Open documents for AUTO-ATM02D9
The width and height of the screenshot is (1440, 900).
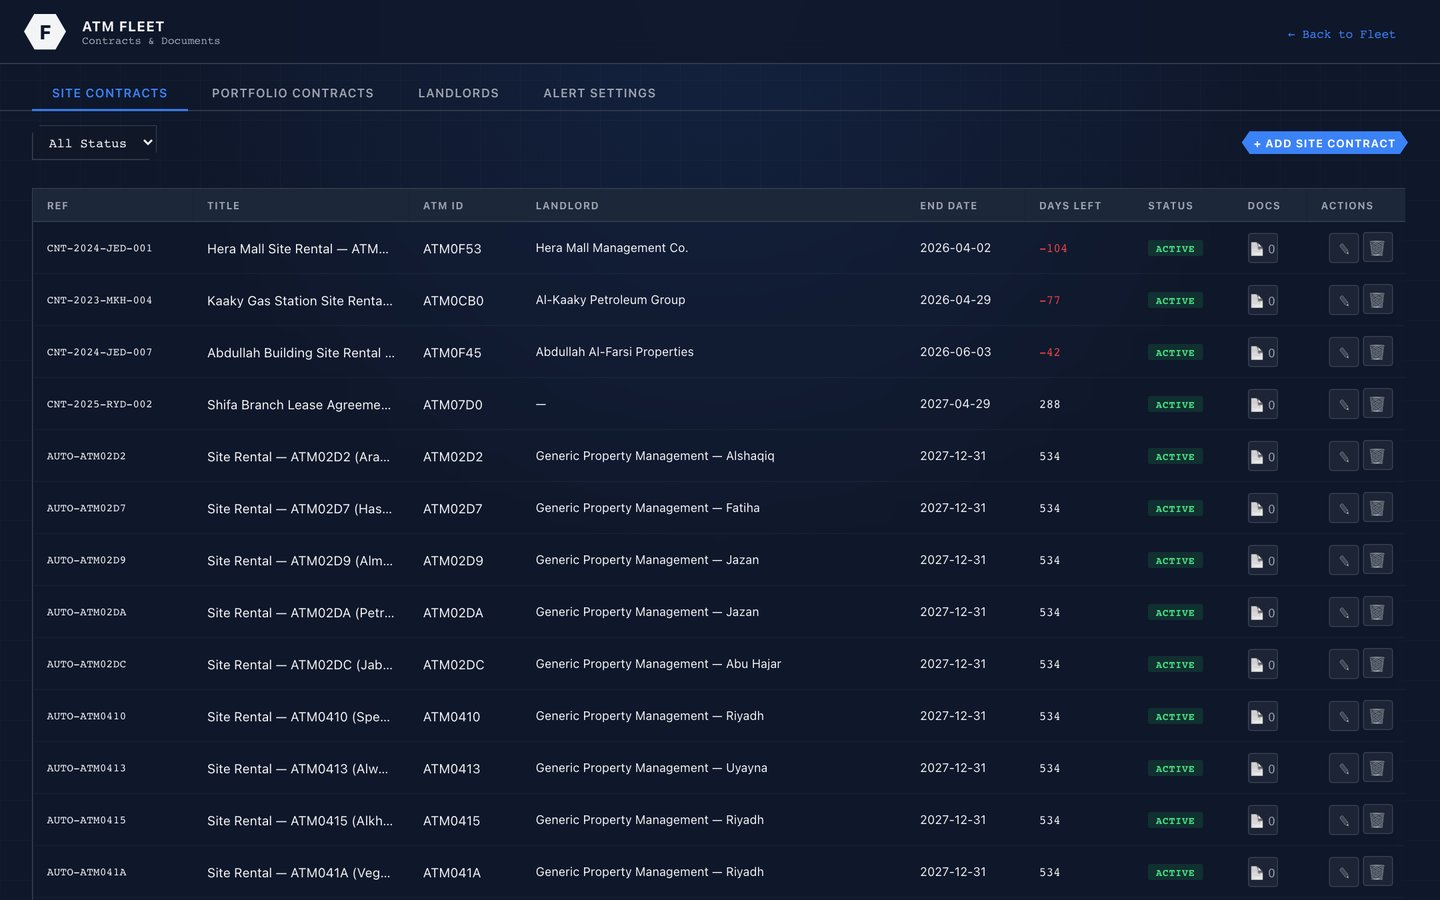tap(1263, 561)
